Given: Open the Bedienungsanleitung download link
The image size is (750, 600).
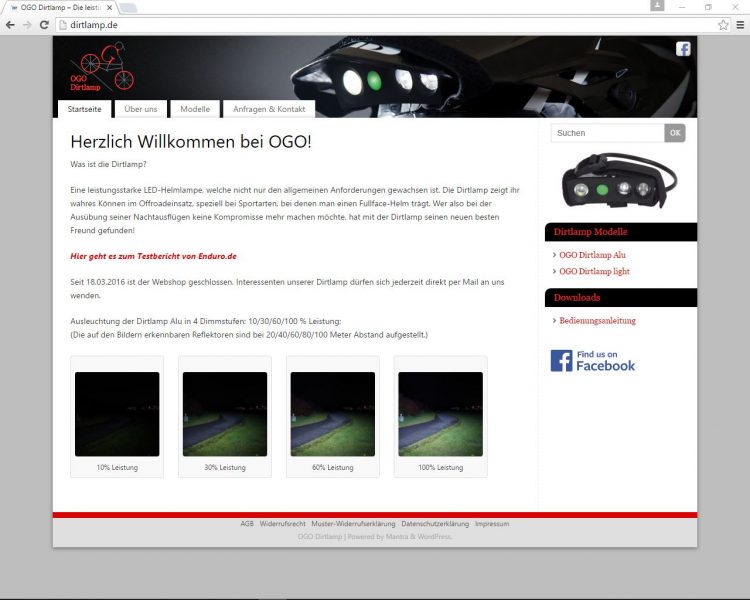Looking at the screenshot, I should coord(597,321).
